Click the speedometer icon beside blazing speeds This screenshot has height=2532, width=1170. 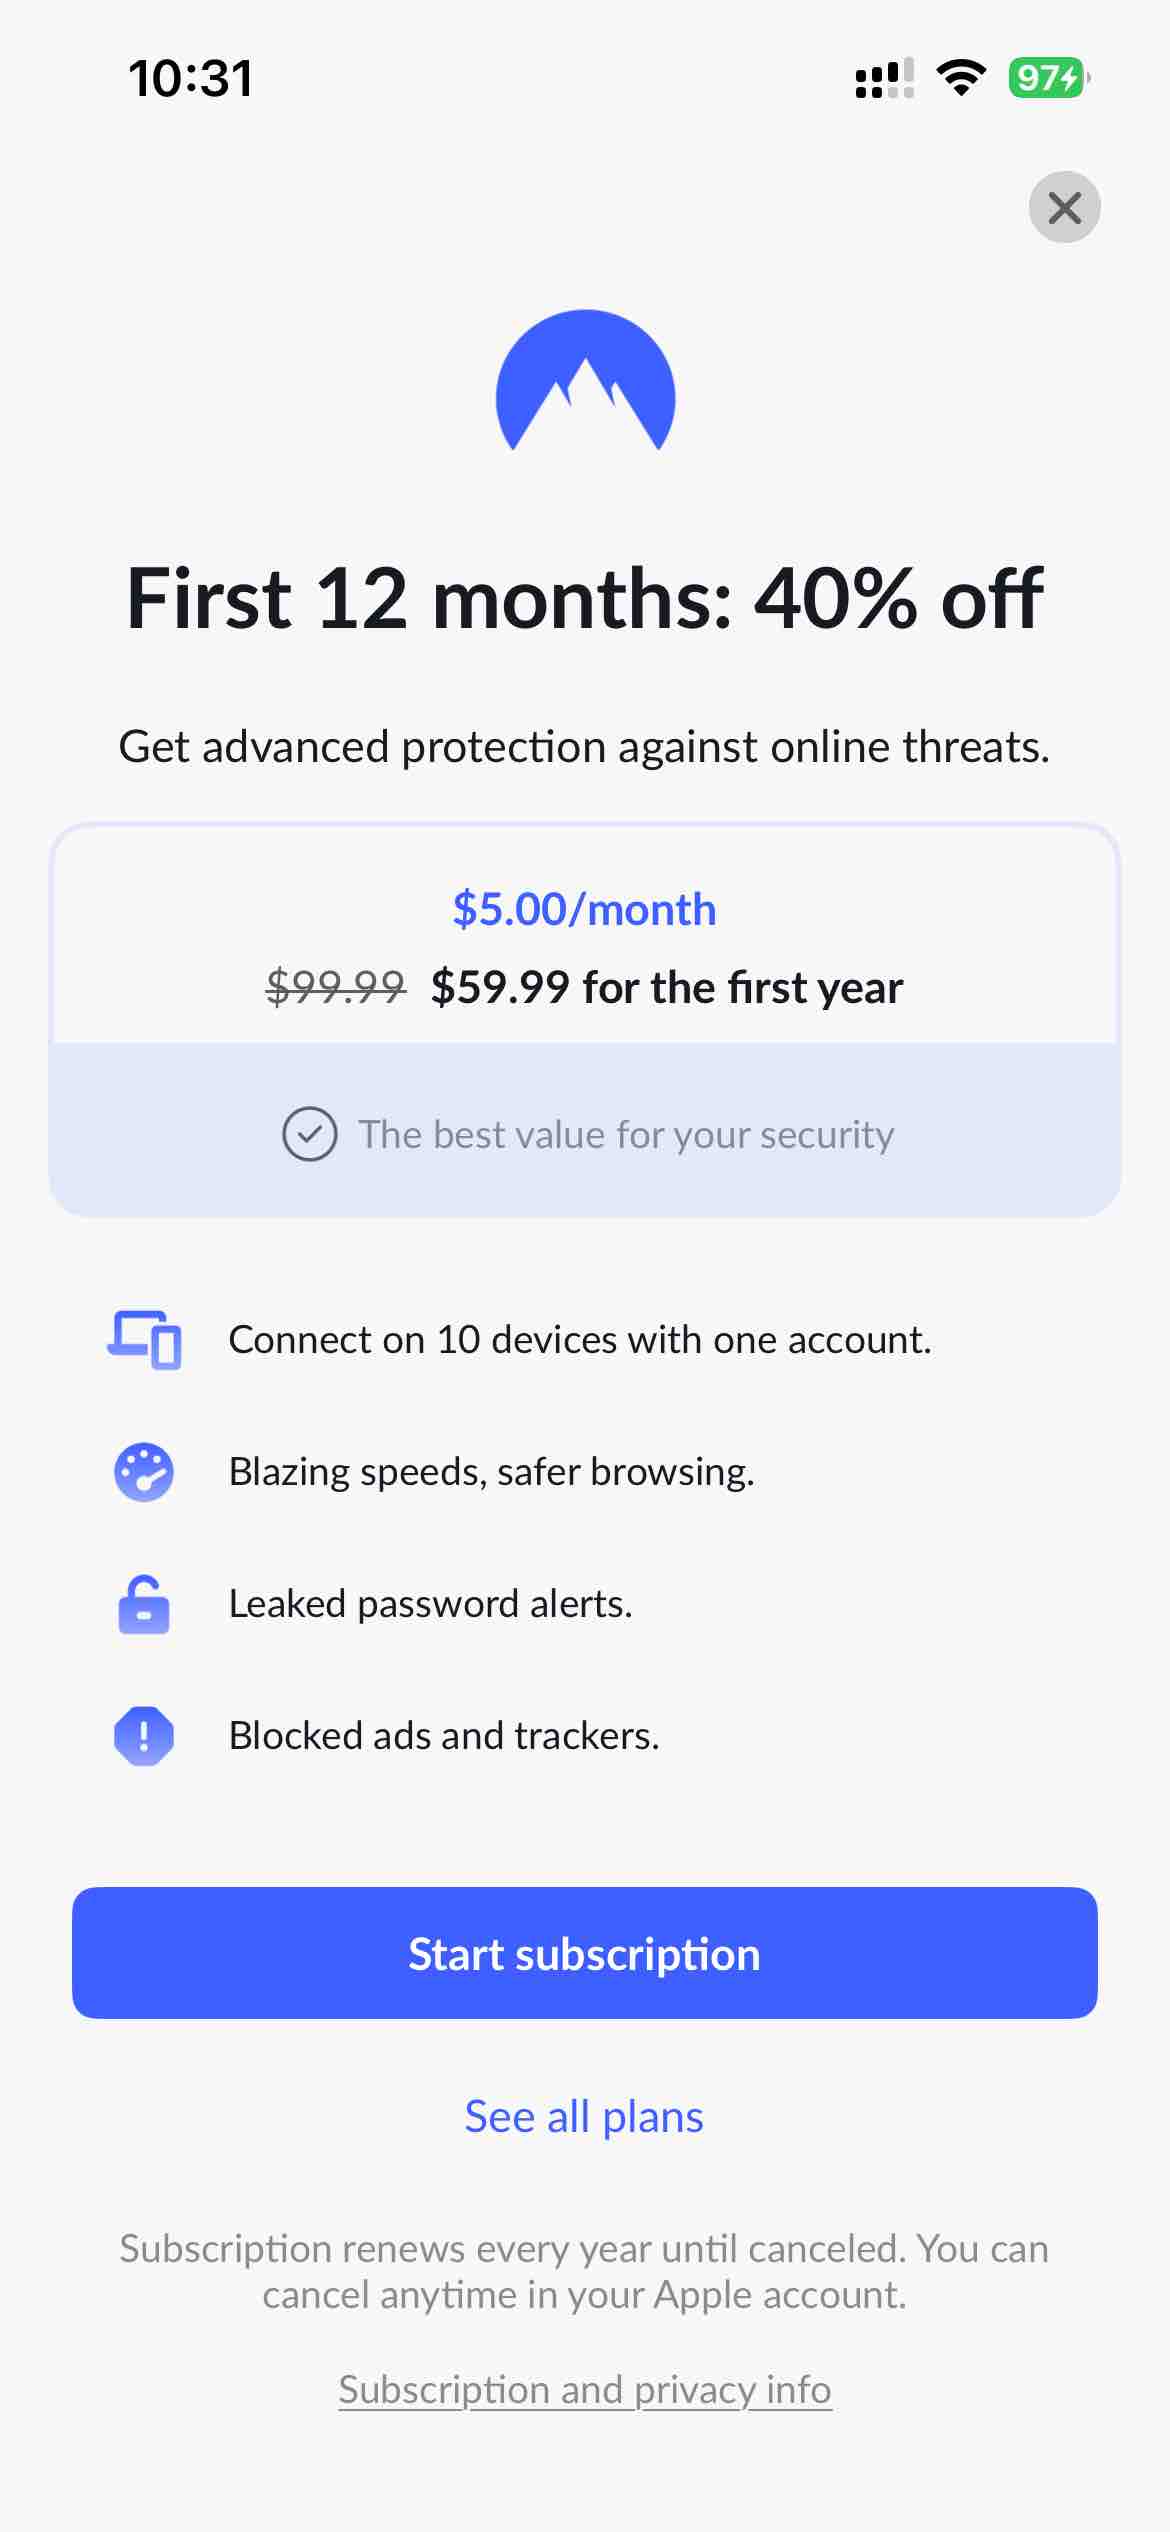point(143,1471)
